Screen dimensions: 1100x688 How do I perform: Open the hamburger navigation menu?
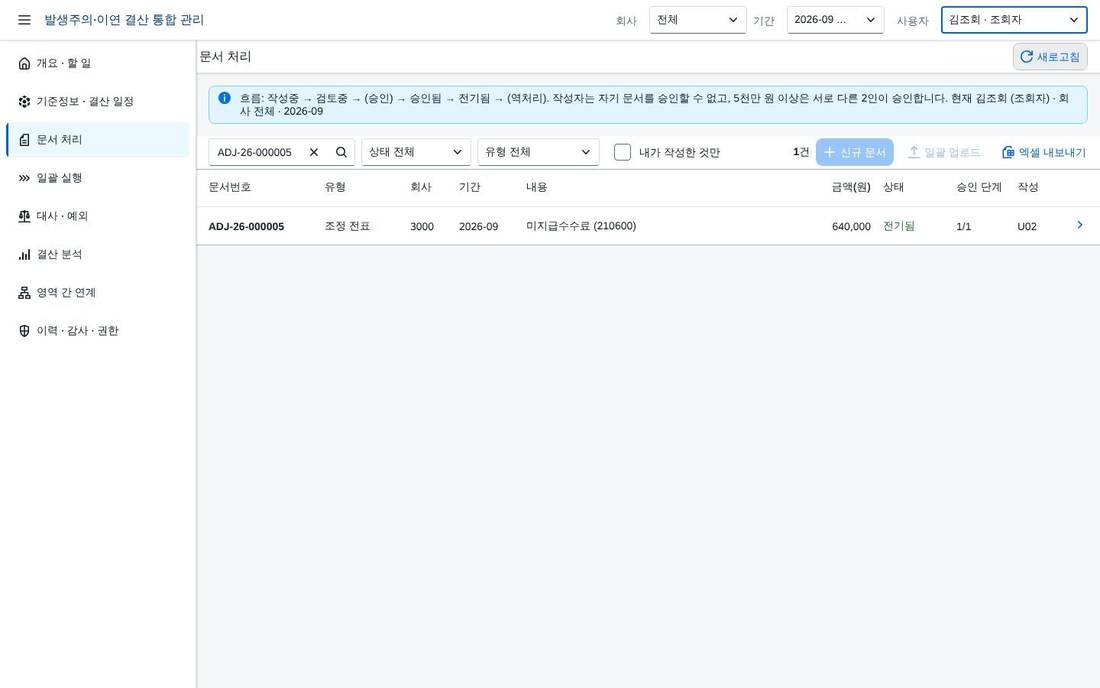point(24,20)
